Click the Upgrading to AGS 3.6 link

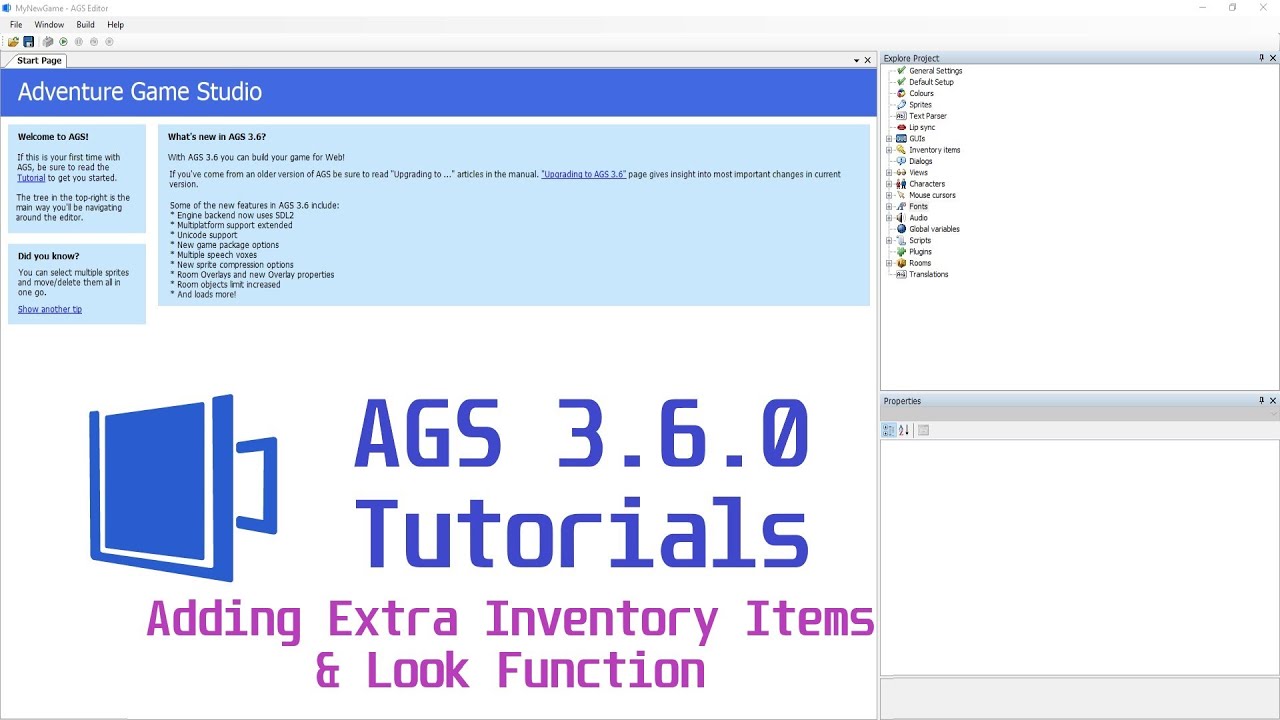pyautogui.click(x=584, y=174)
